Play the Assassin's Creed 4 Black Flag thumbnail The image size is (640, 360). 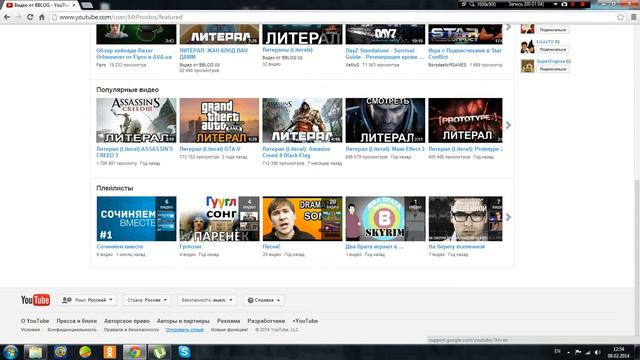[302, 120]
